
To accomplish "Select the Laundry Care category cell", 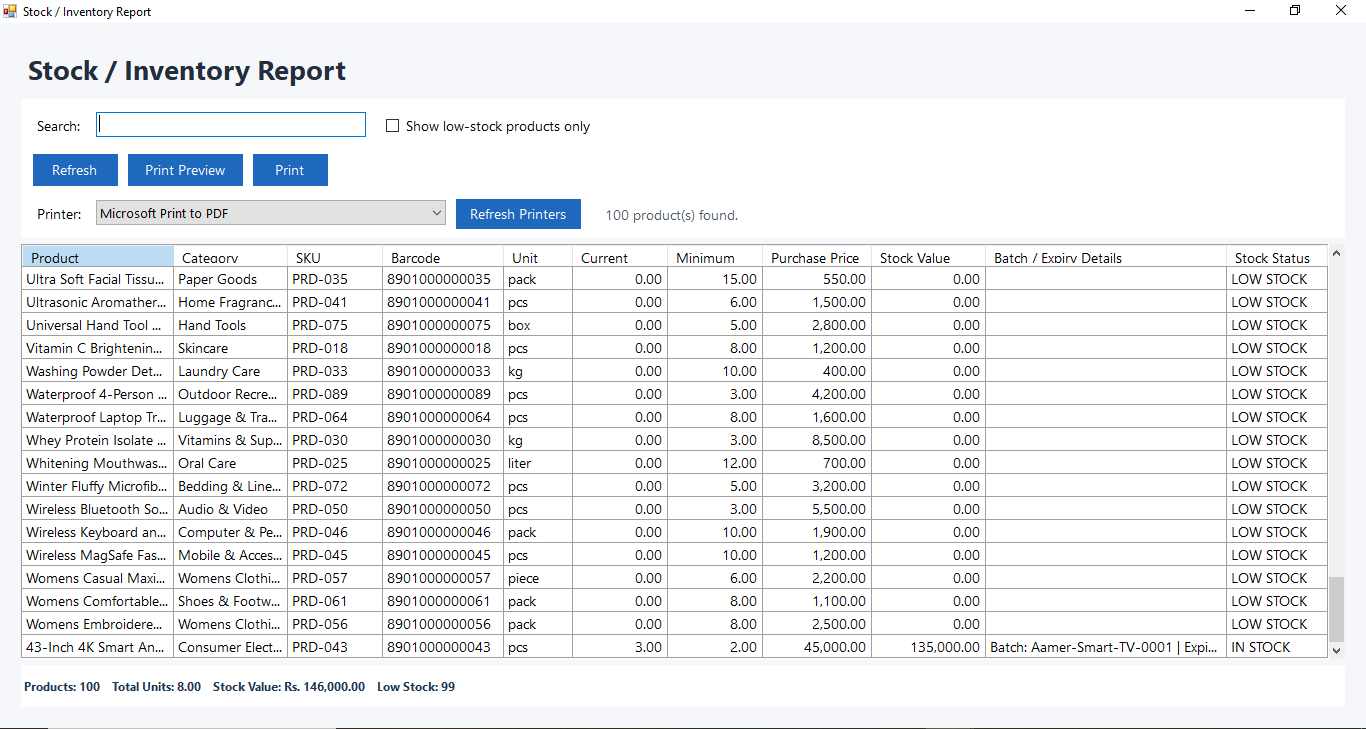I will pyautogui.click(x=231, y=371).
